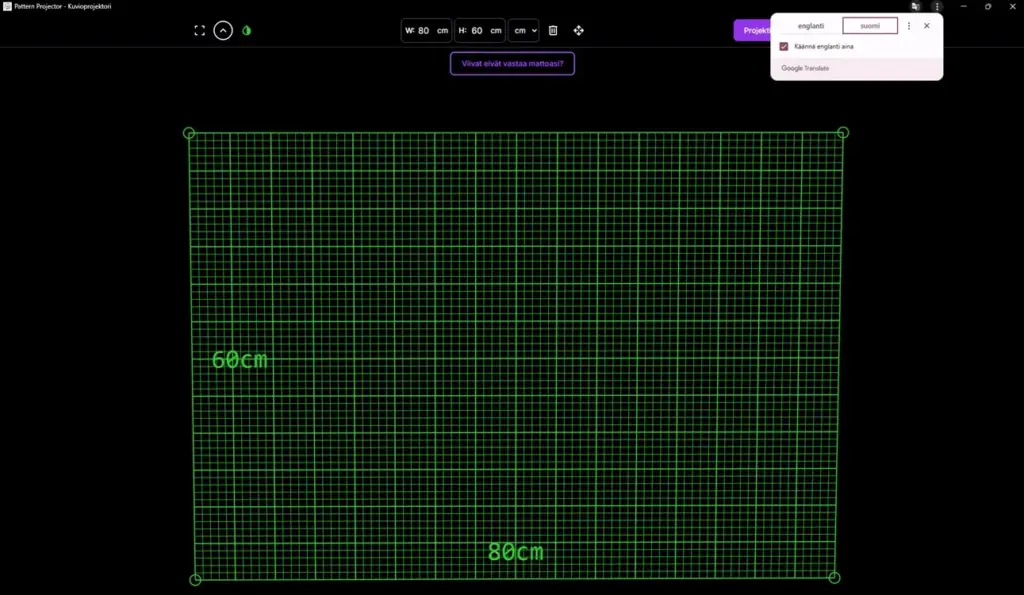The height and width of the screenshot is (595, 1024).
Task: Select the four-arrow move tool icon
Action: (x=579, y=31)
